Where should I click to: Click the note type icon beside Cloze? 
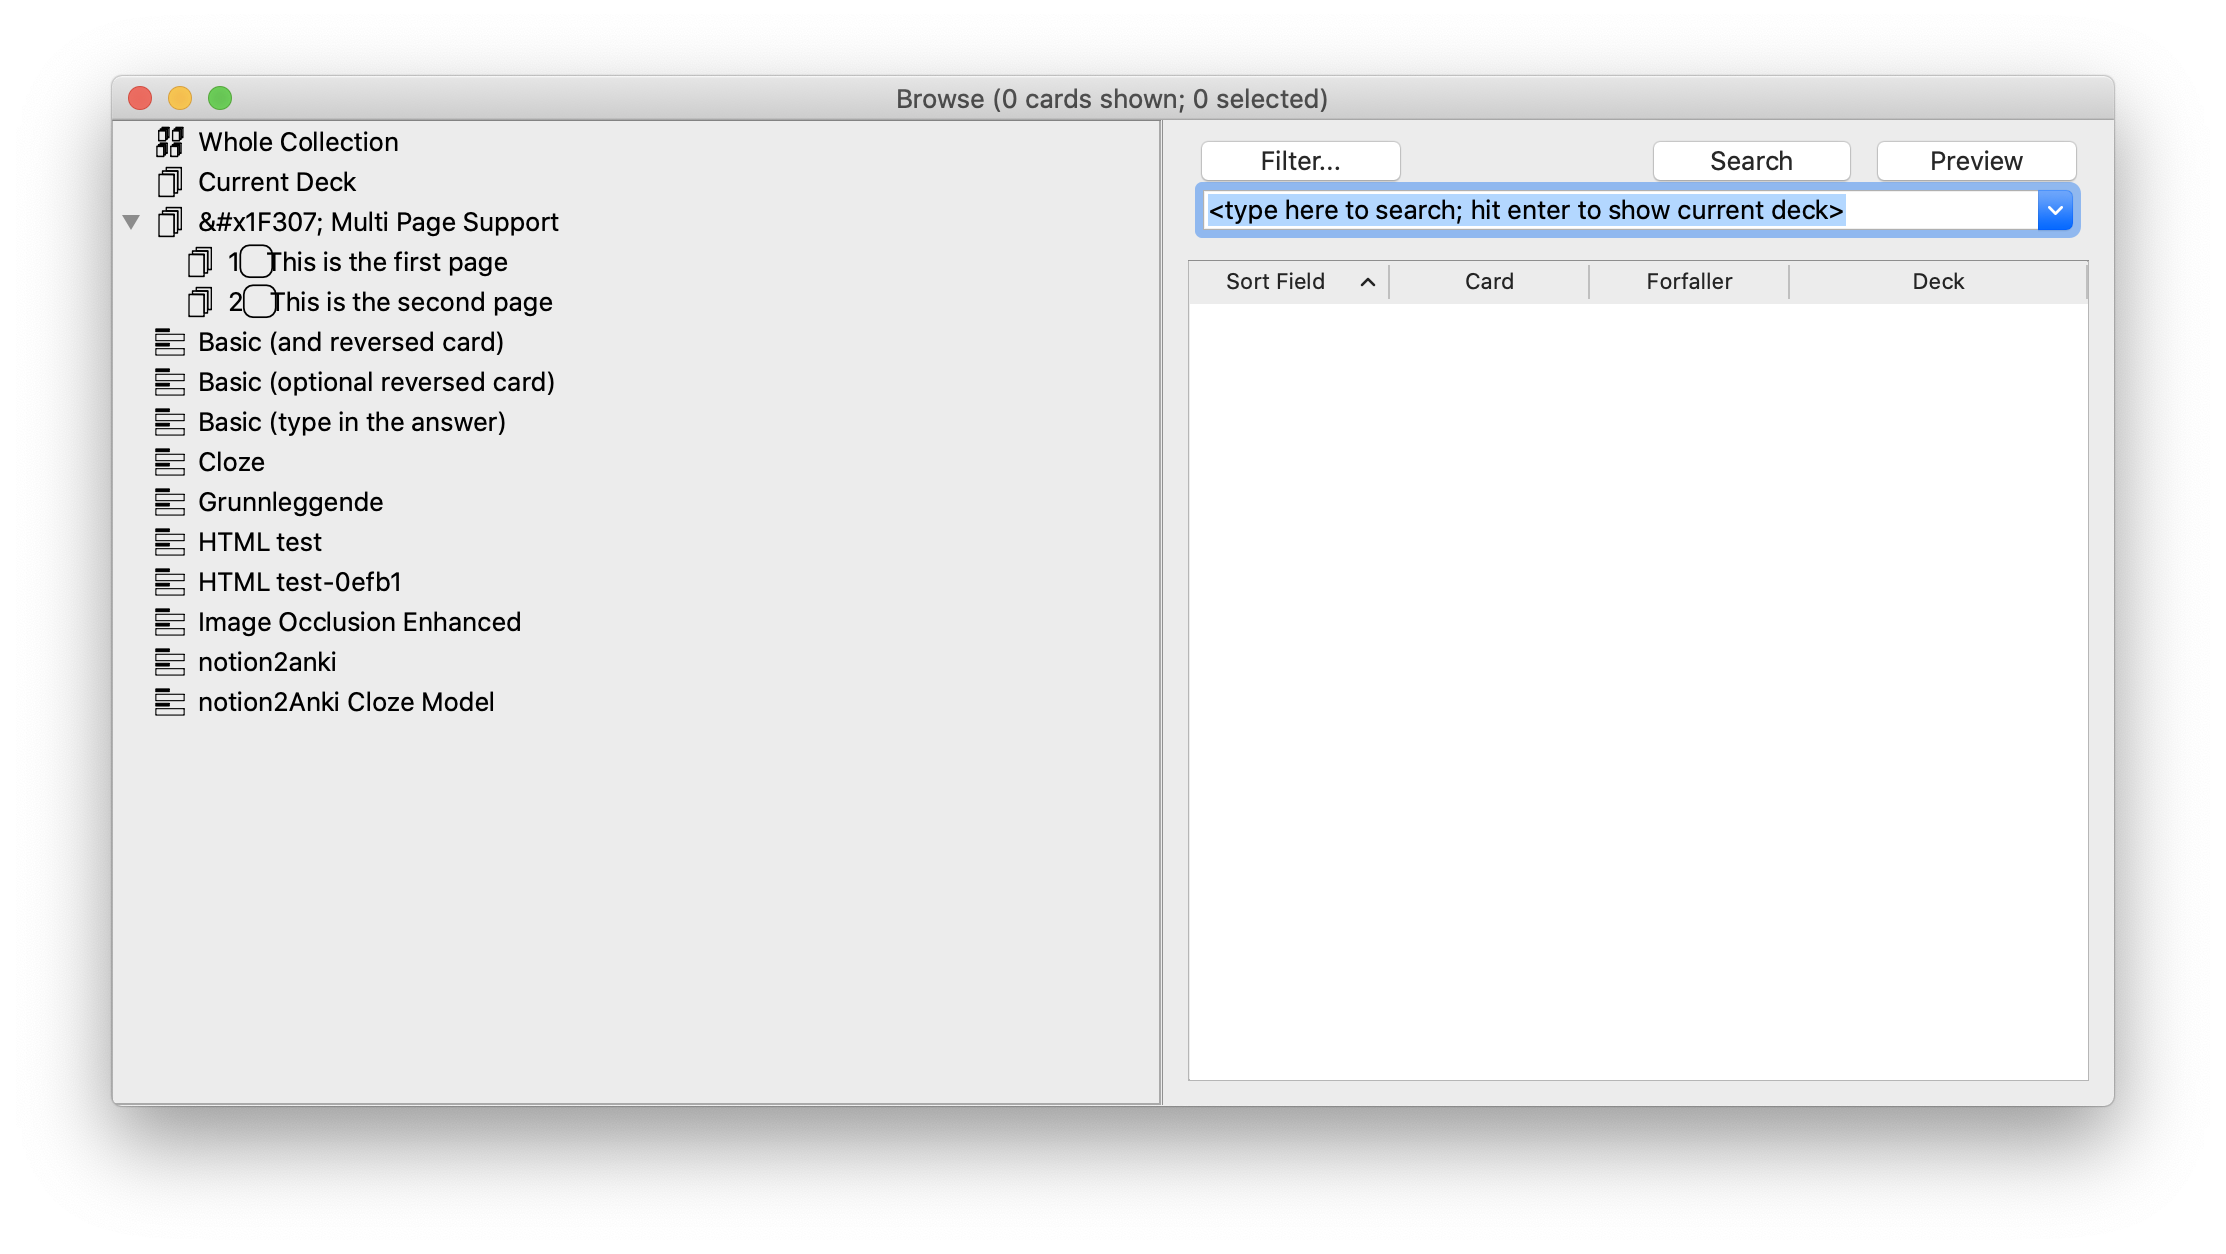tap(168, 461)
